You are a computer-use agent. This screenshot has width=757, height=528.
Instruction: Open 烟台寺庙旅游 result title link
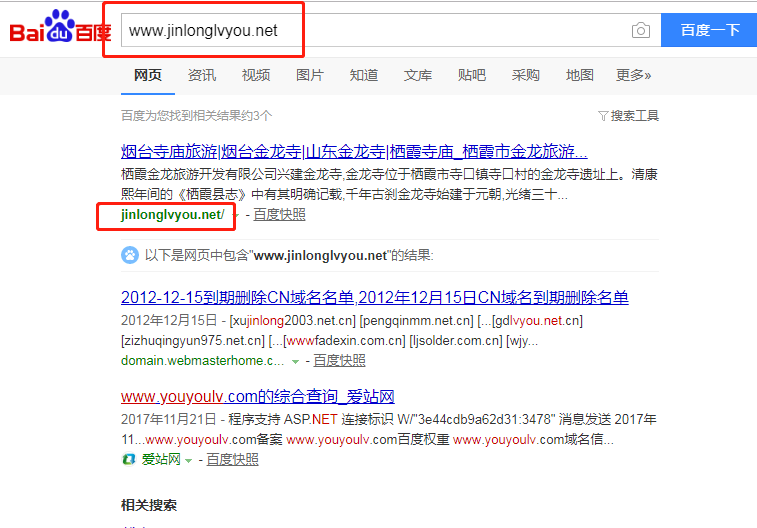(x=354, y=152)
